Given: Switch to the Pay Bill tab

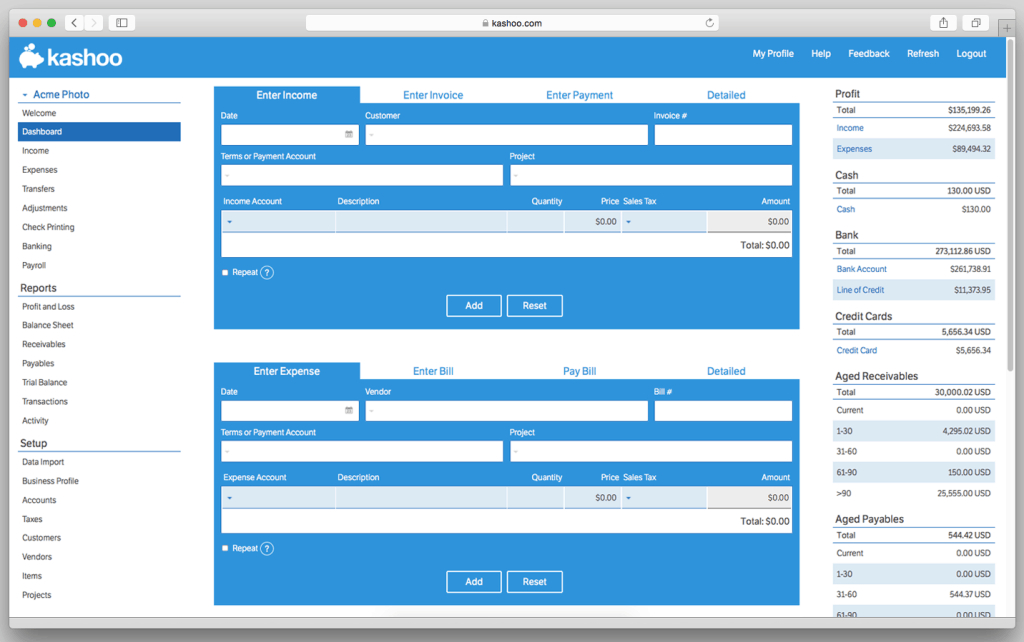Looking at the screenshot, I should (579, 371).
